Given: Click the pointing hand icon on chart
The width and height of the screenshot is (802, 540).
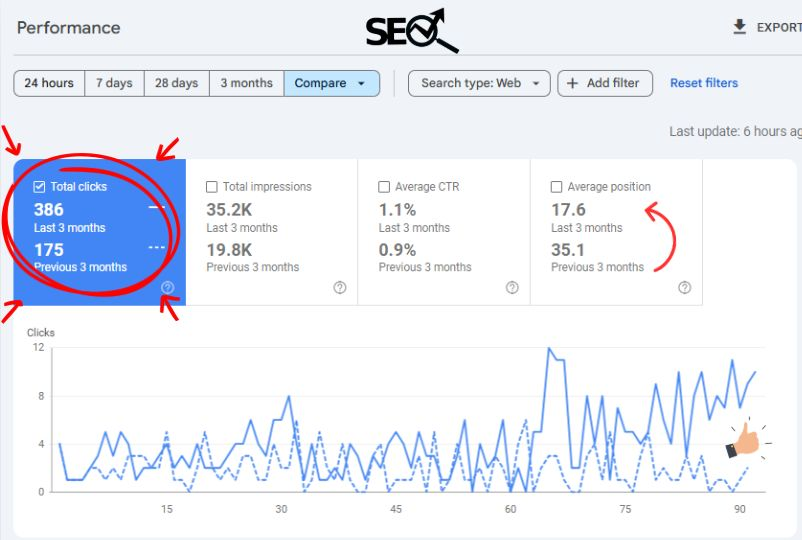Looking at the screenshot, I should [743, 440].
